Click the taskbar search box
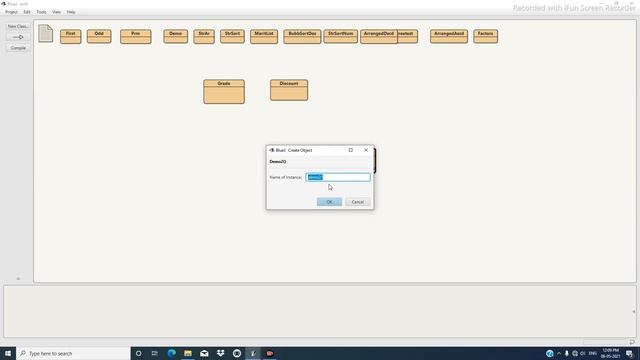640x360 pixels. tap(73, 353)
